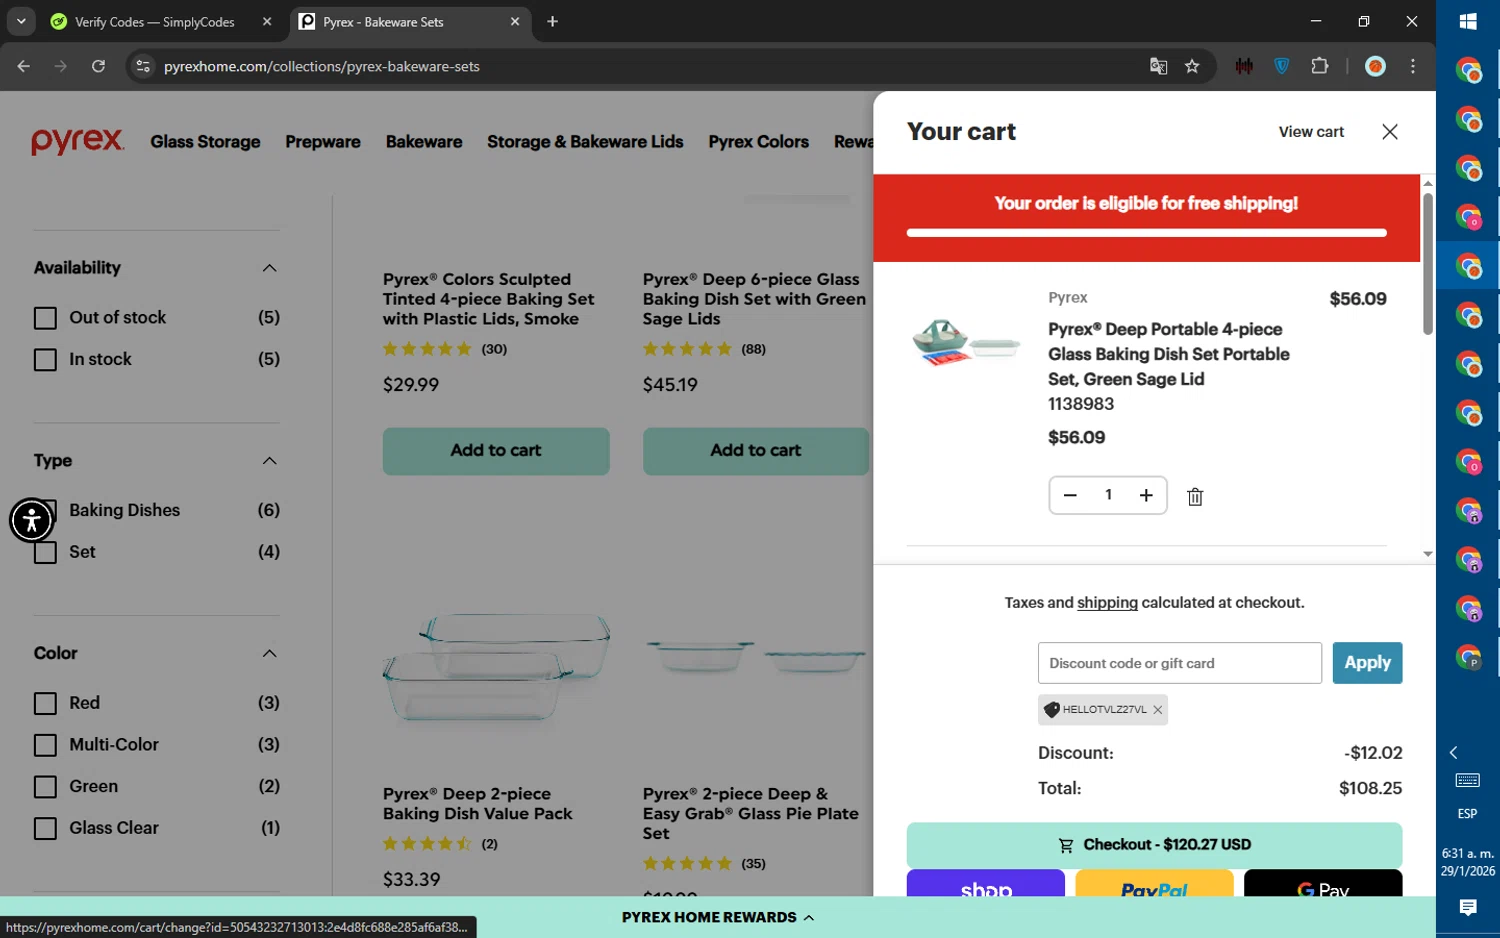View site information icon in address bar
This screenshot has width=1500, height=938.
tap(143, 66)
